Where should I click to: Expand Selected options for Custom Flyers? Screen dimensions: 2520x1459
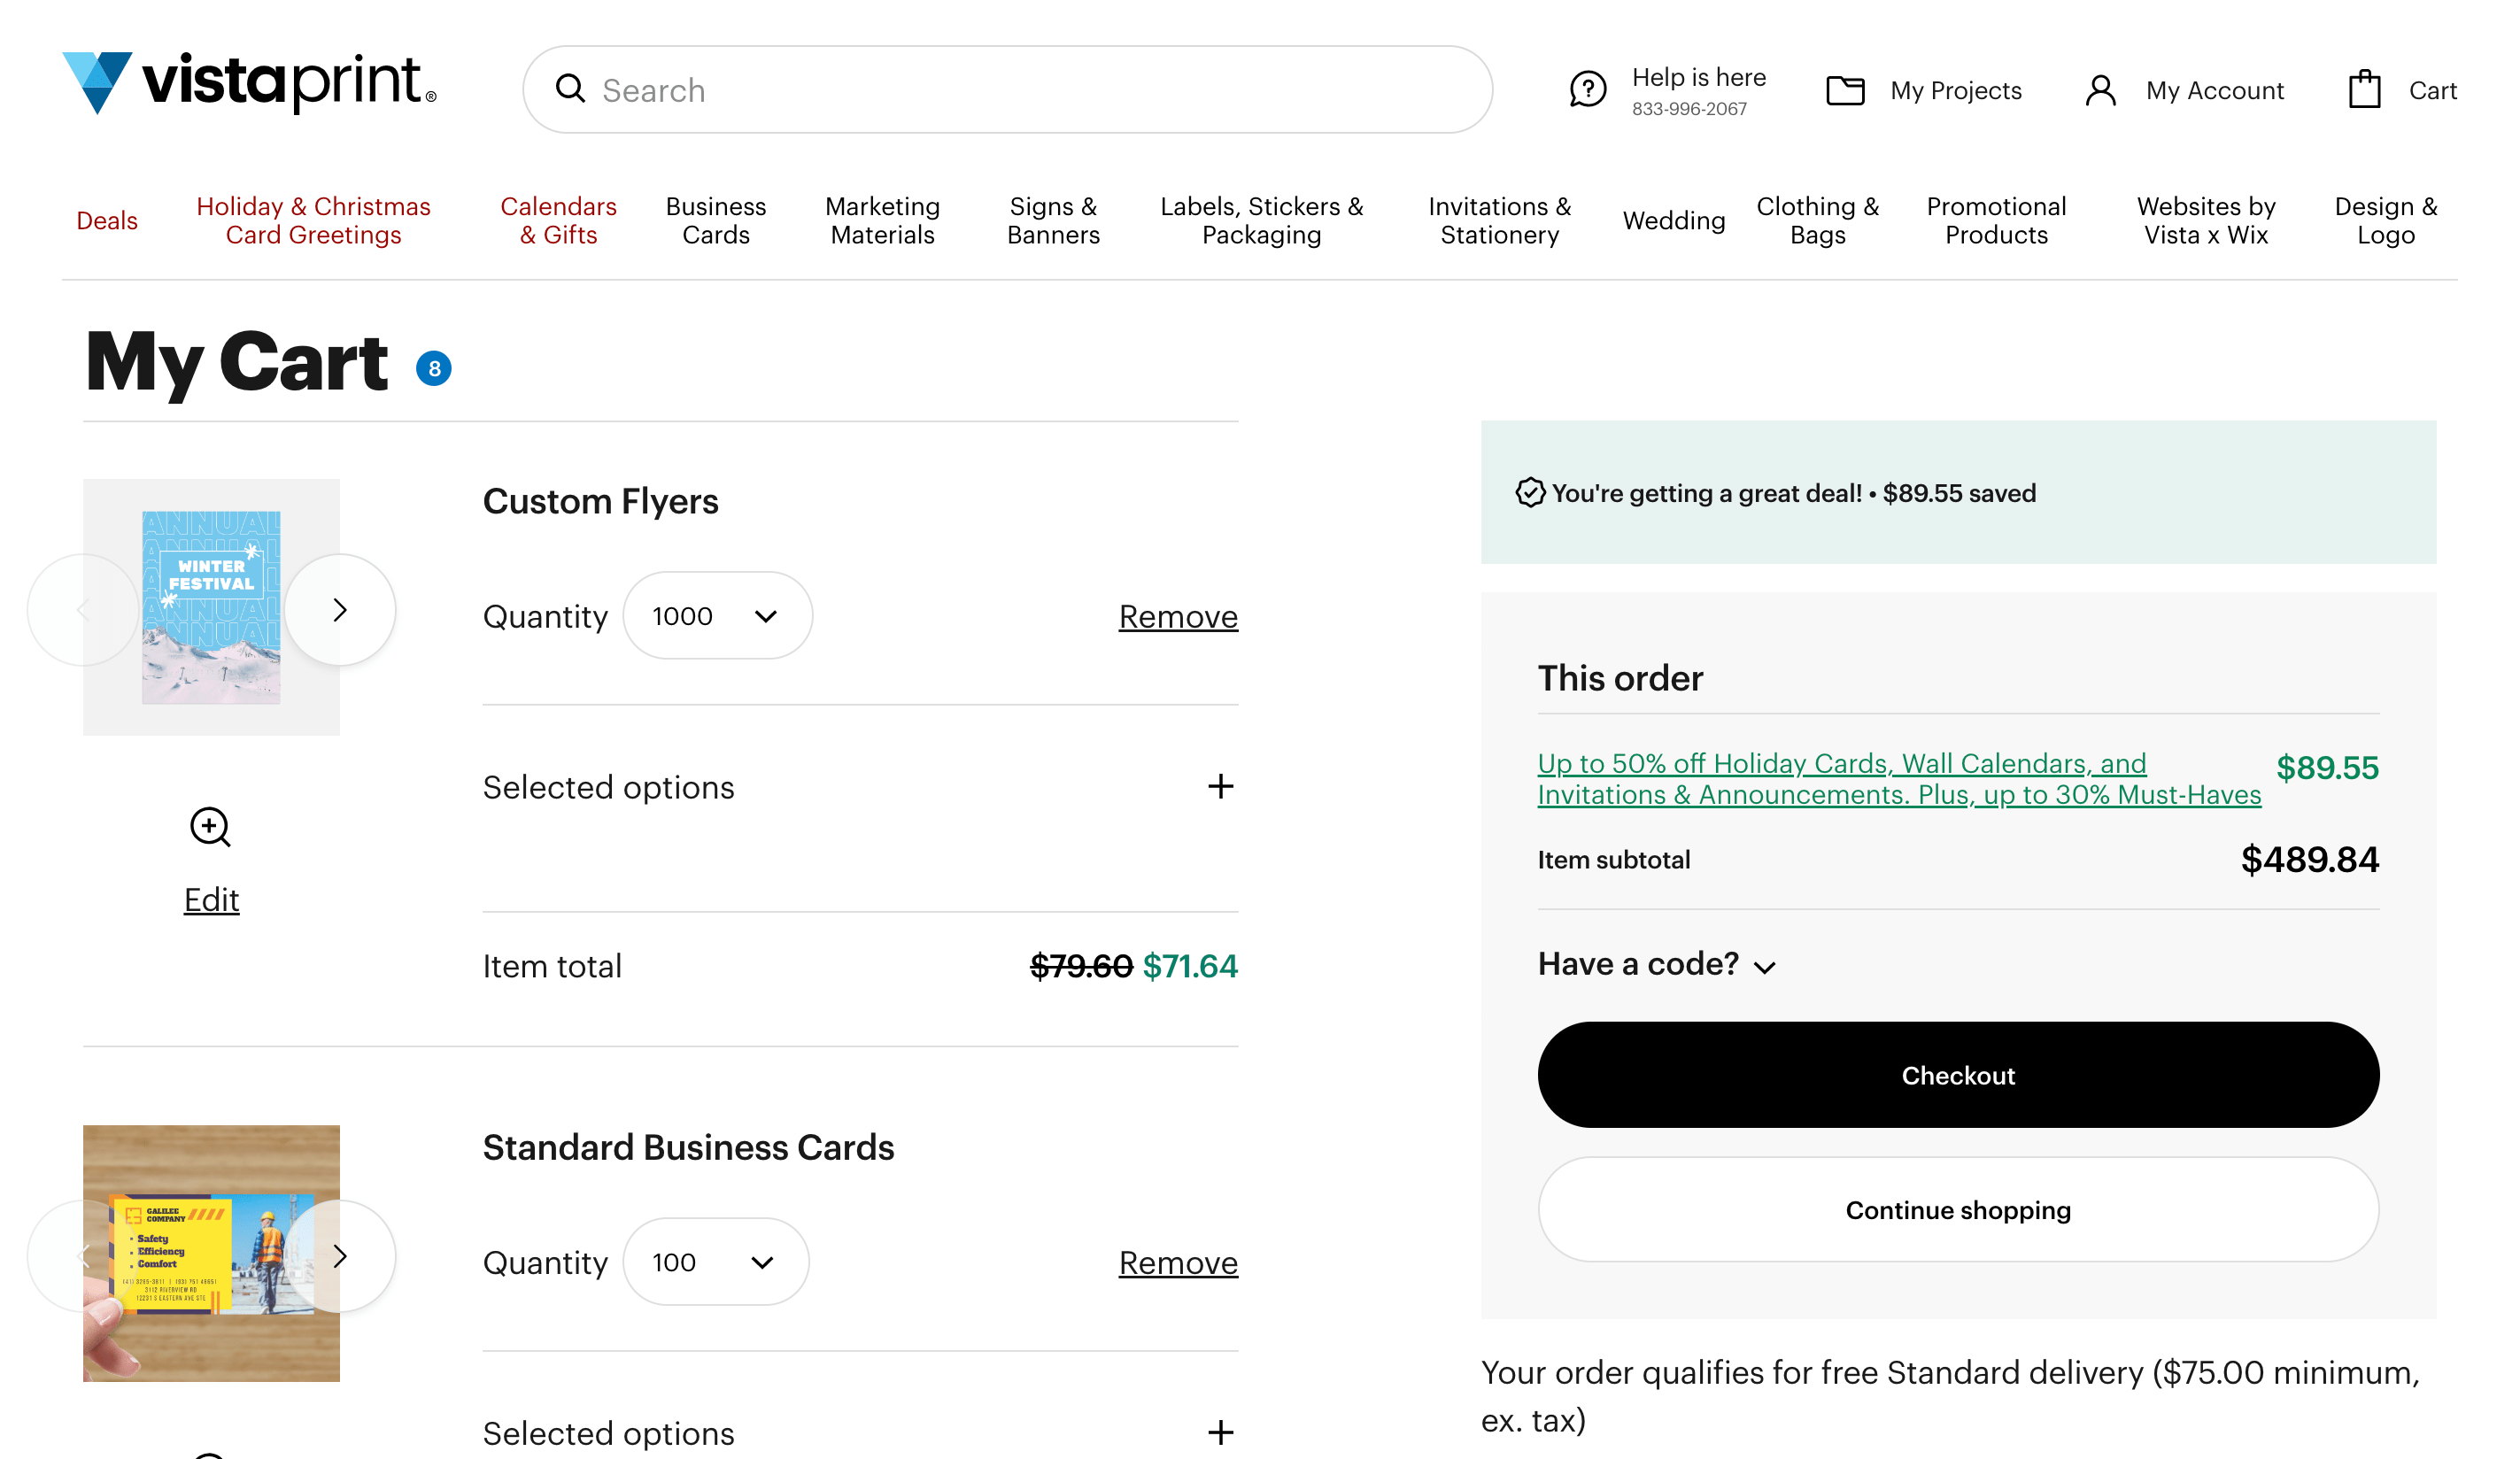pyautogui.click(x=1220, y=787)
